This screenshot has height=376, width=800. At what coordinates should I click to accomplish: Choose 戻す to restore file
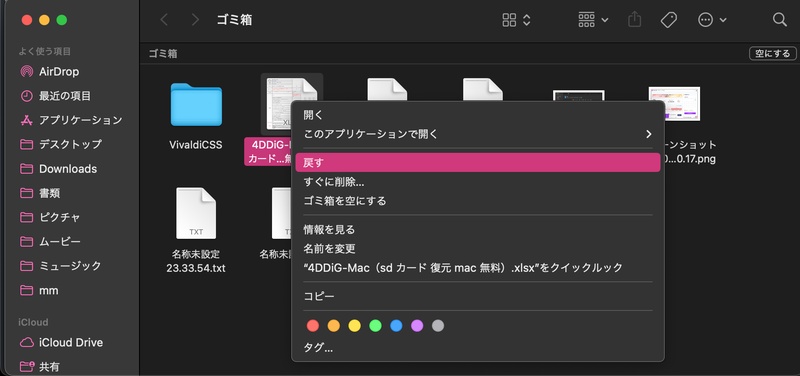[478, 163]
